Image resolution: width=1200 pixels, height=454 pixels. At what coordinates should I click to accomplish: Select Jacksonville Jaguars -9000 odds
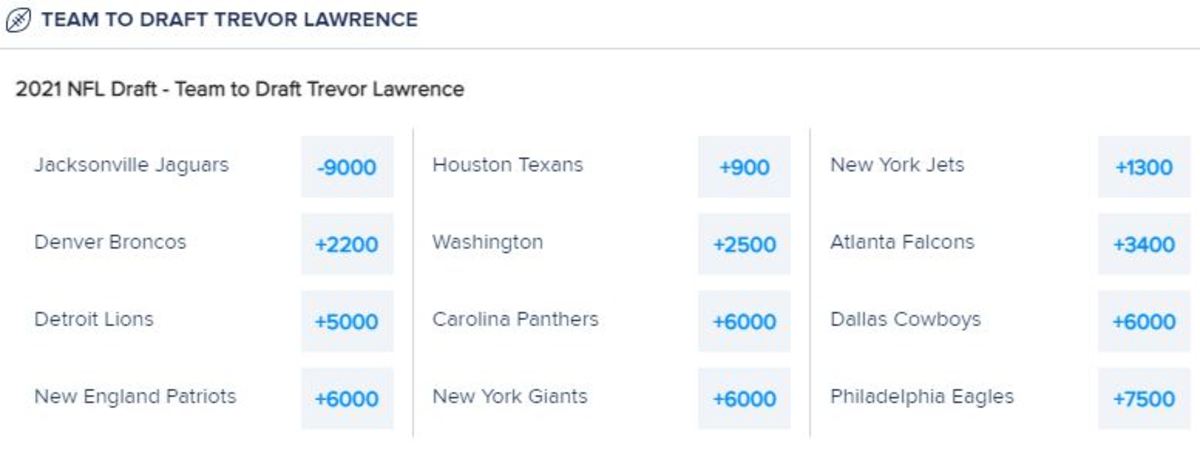[x=347, y=167]
